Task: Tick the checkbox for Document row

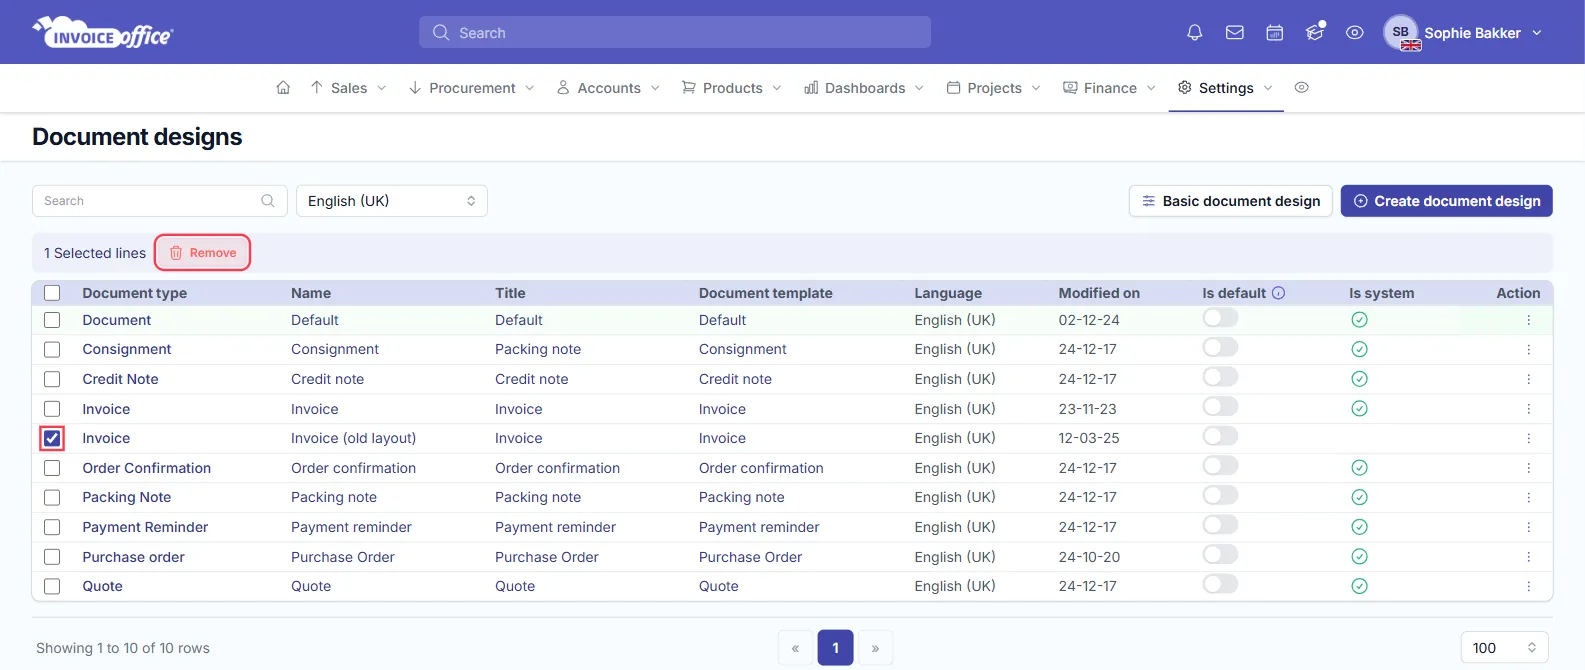Action: 52,320
